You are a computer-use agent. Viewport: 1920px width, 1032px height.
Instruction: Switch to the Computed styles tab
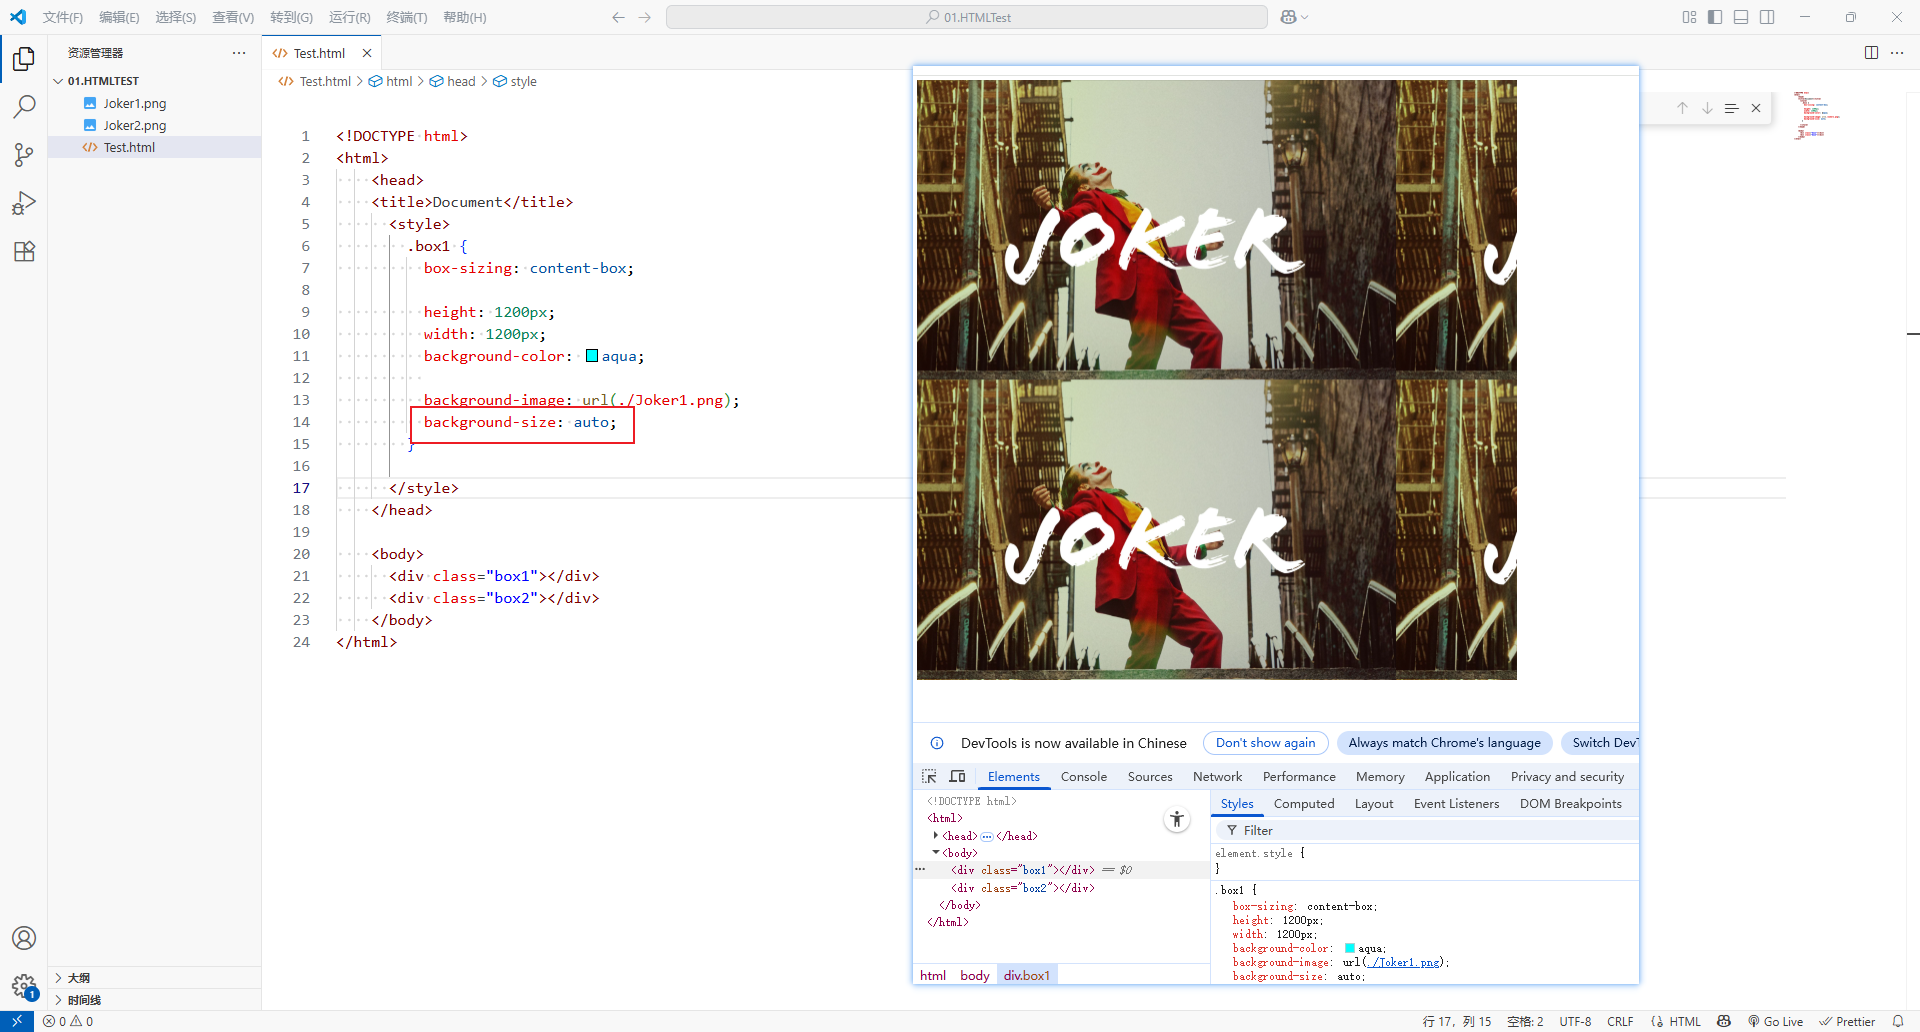pos(1304,804)
